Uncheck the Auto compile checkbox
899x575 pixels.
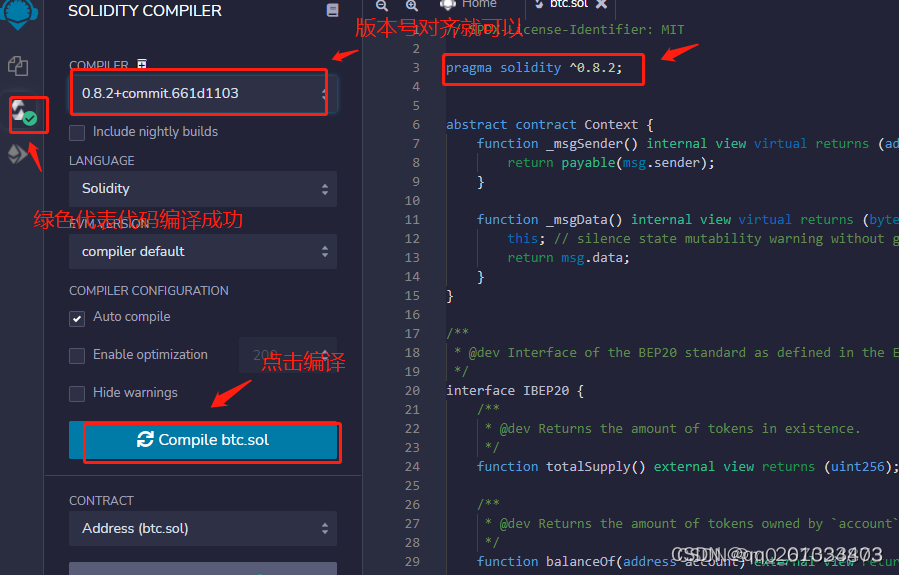77,318
